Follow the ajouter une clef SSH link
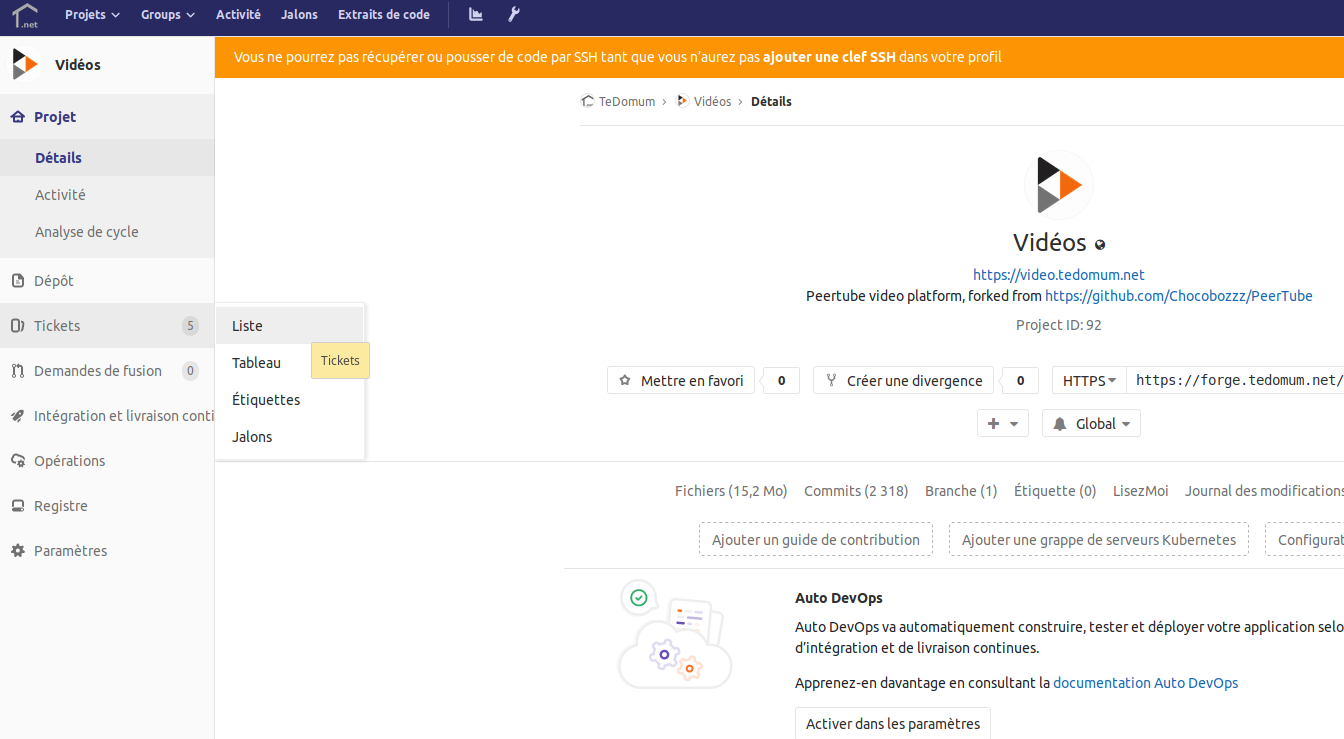Viewport: 1344px width, 739px height. coord(829,58)
